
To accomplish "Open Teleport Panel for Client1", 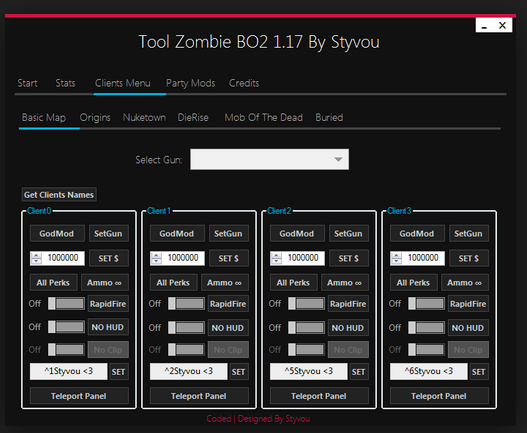I will (x=199, y=396).
